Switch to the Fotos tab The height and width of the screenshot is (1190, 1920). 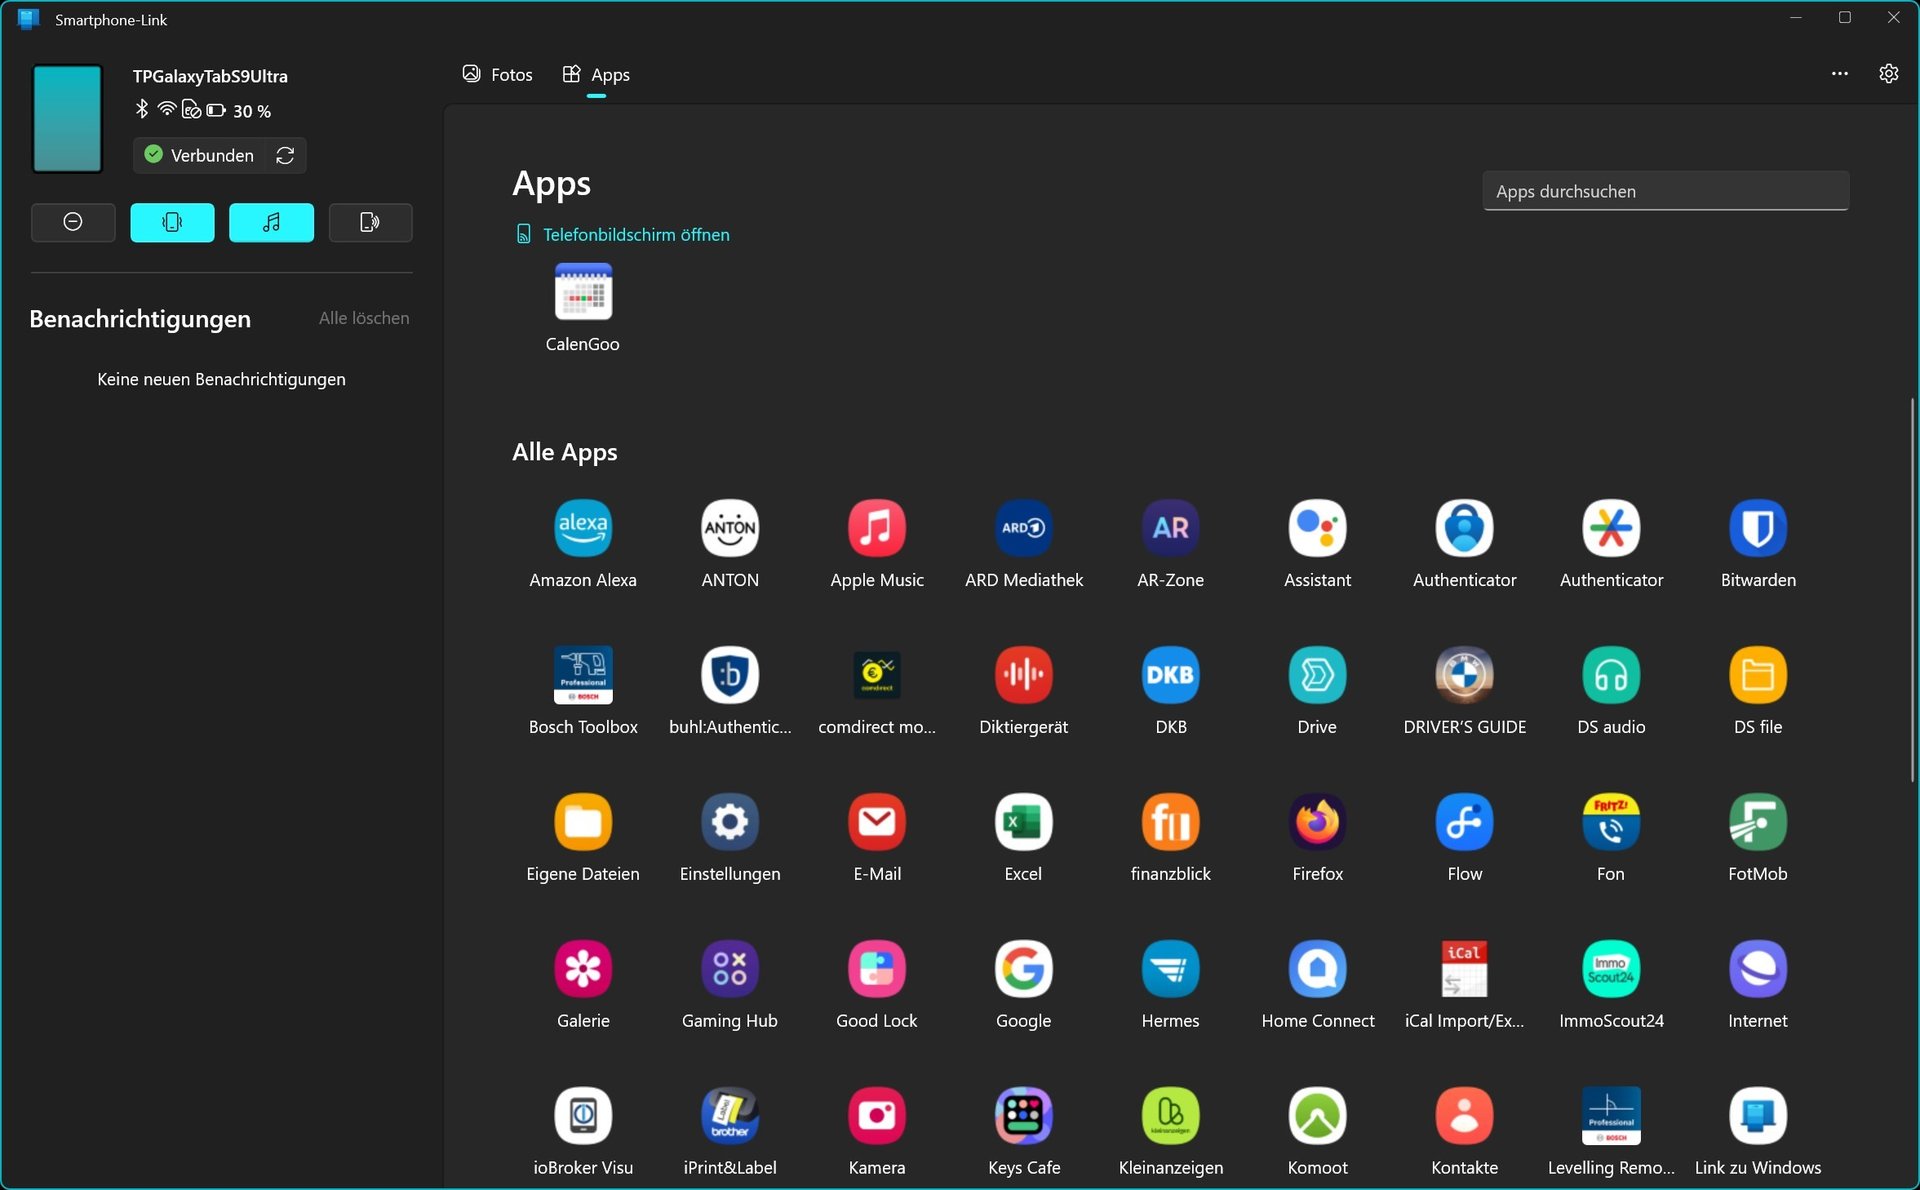click(x=497, y=74)
